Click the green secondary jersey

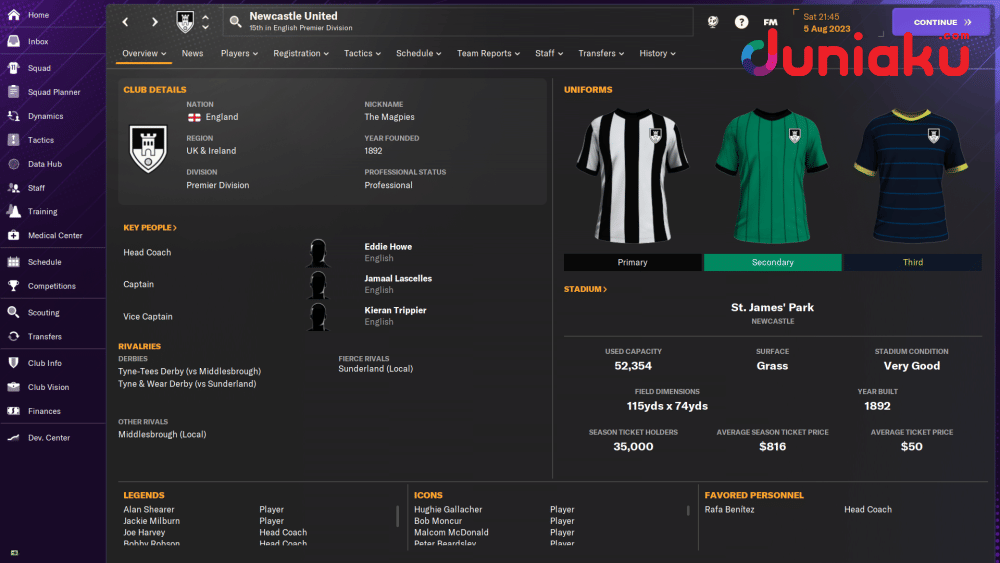tap(772, 176)
